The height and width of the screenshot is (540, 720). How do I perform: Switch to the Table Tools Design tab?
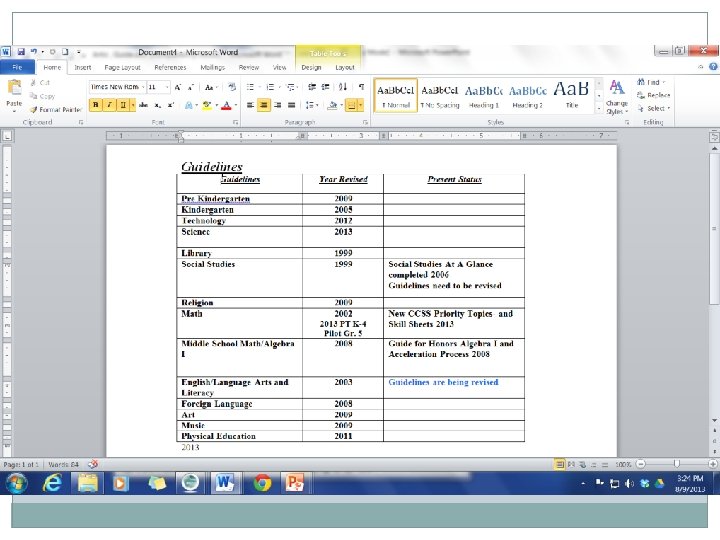point(311,67)
